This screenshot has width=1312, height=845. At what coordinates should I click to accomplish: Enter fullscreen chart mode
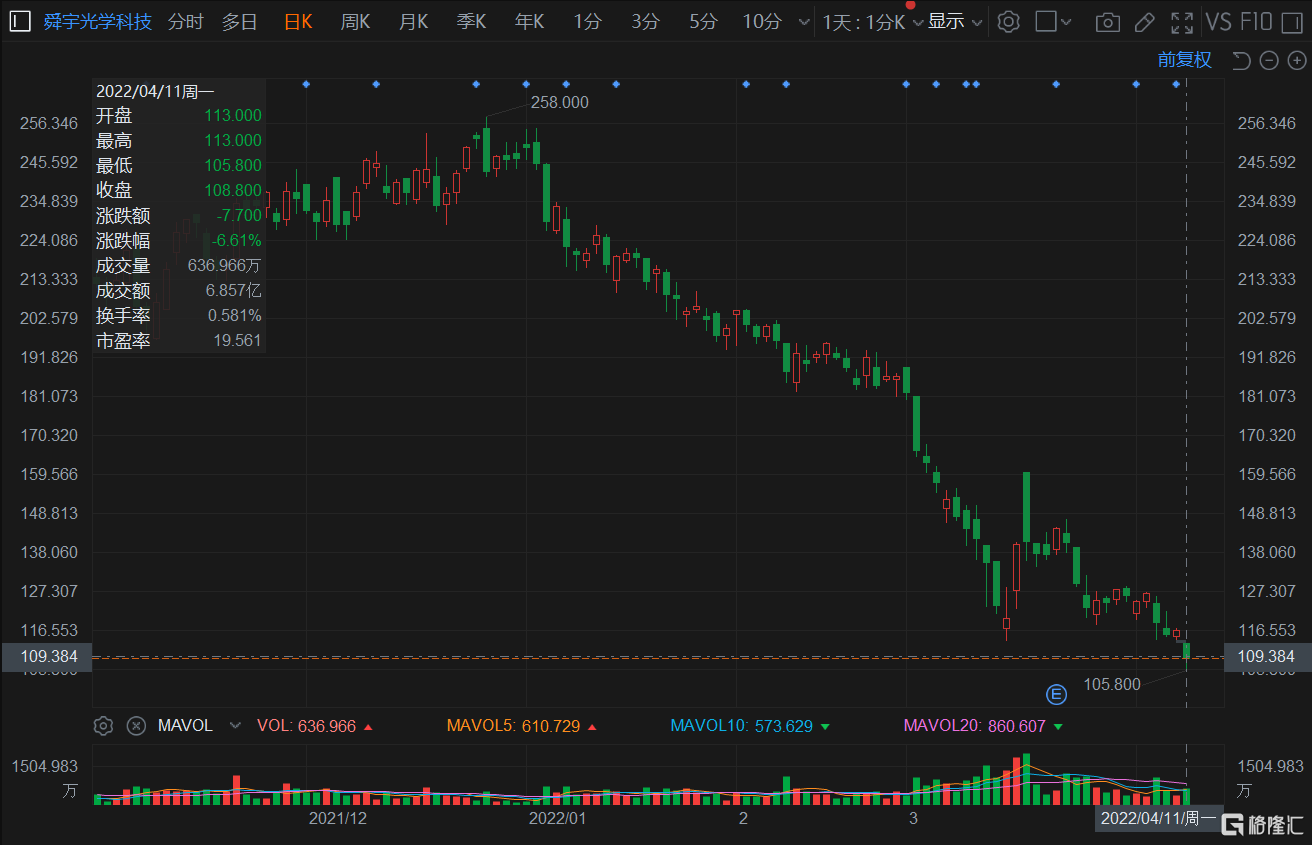[1182, 22]
